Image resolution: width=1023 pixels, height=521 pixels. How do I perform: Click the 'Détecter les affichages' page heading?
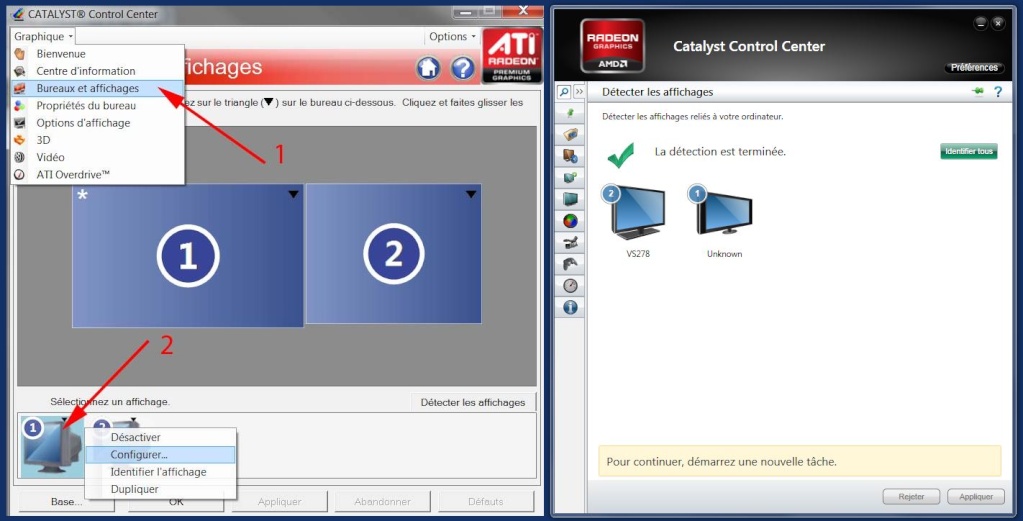pos(658,92)
